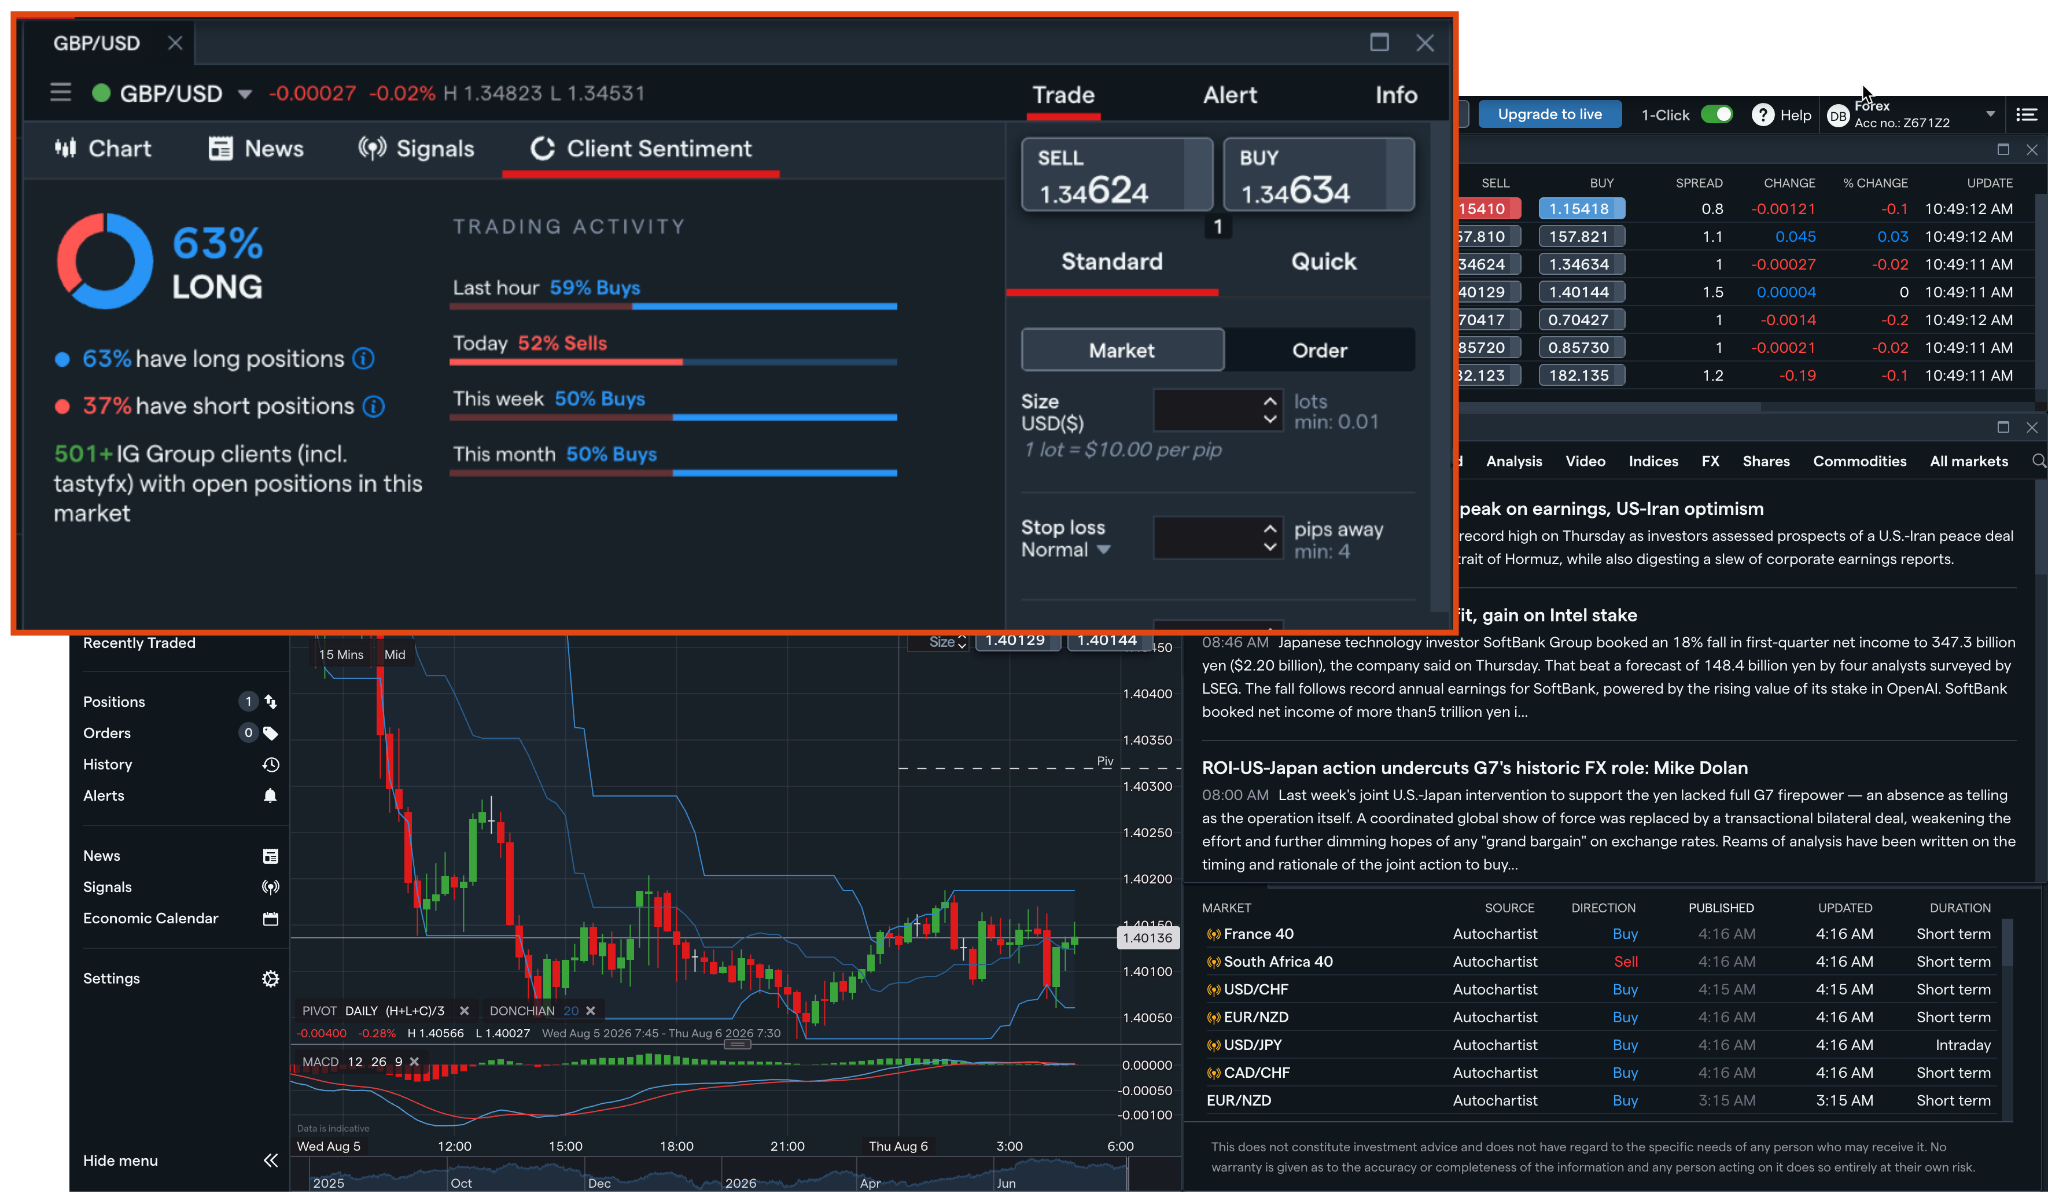Screen dimensions: 2048x1192
Task: Open the 15 Mins timeframe selector
Action: click(x=341, y=655)
